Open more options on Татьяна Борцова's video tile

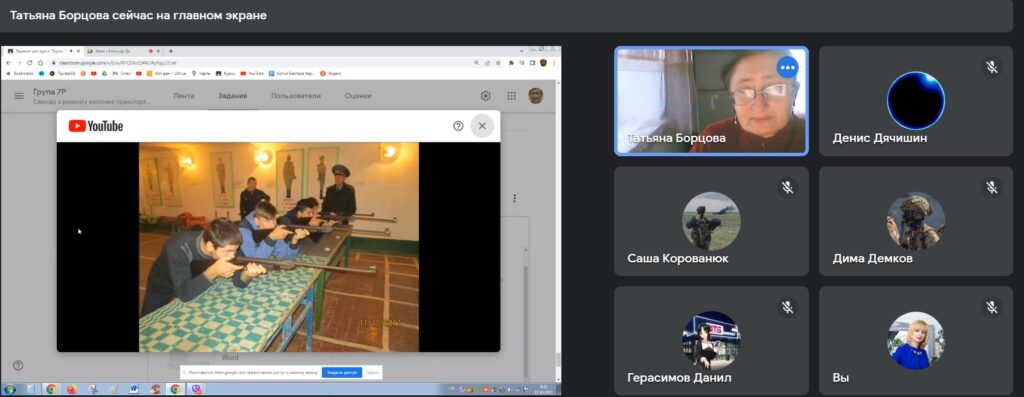tap(787, 67)
